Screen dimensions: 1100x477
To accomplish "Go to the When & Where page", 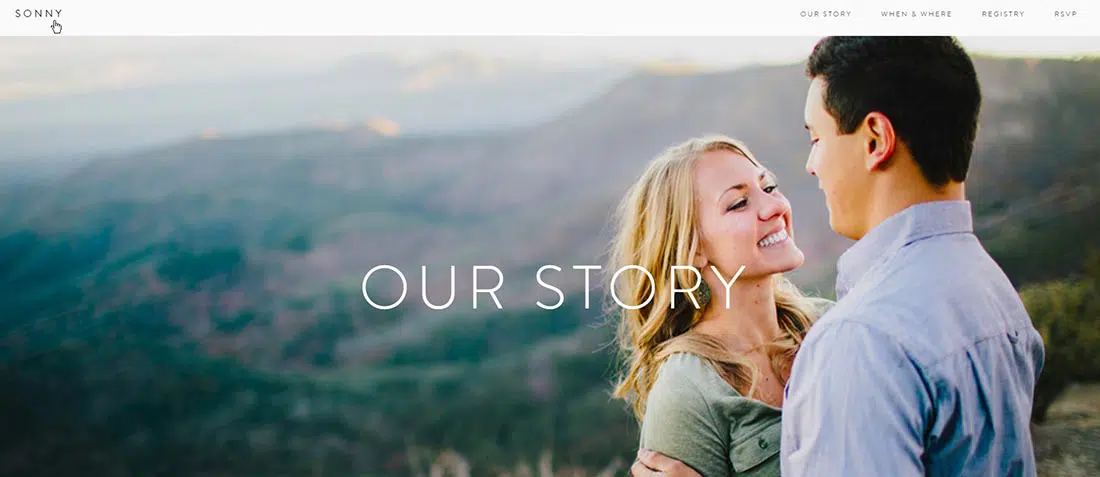I will pos(916,14).
